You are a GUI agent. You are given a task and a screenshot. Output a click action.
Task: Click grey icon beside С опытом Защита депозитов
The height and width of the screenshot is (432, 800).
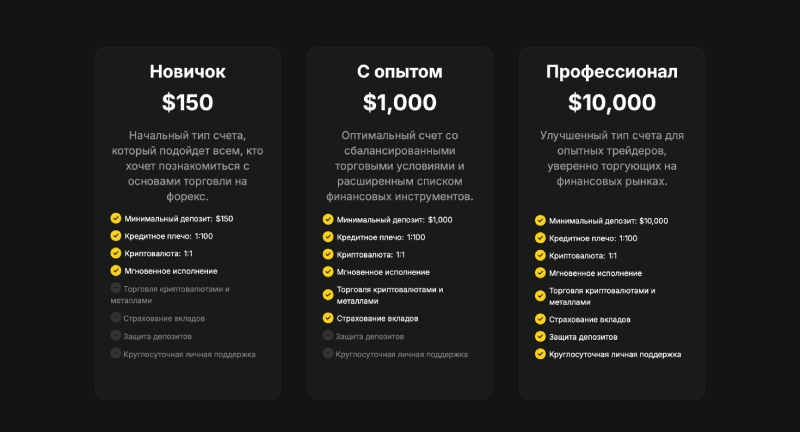328,336
